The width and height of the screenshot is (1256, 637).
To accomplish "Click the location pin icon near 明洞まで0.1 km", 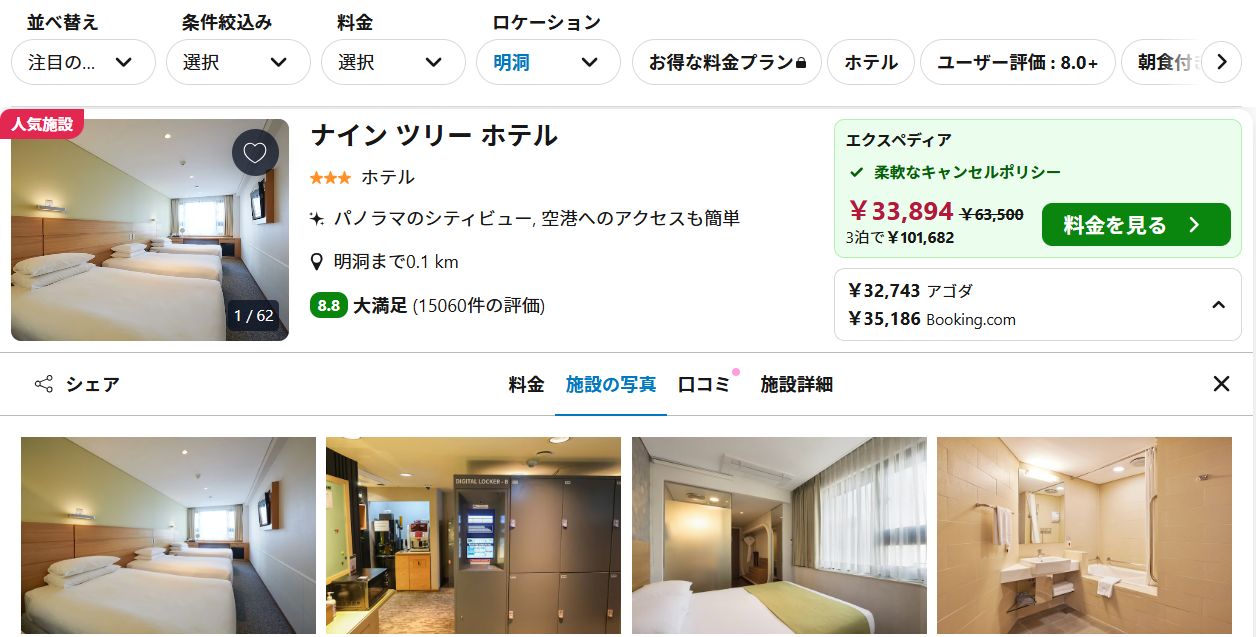I will [317, 262].
